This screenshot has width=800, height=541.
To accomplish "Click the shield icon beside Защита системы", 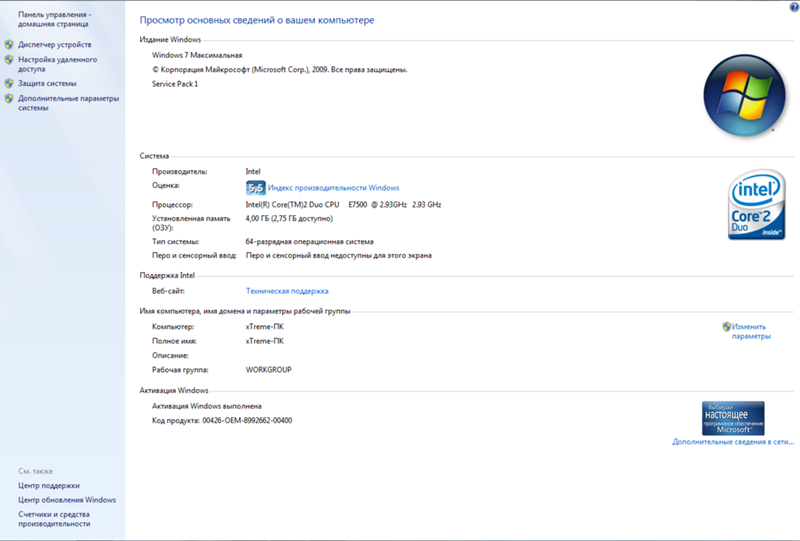I will click(9, 83).
